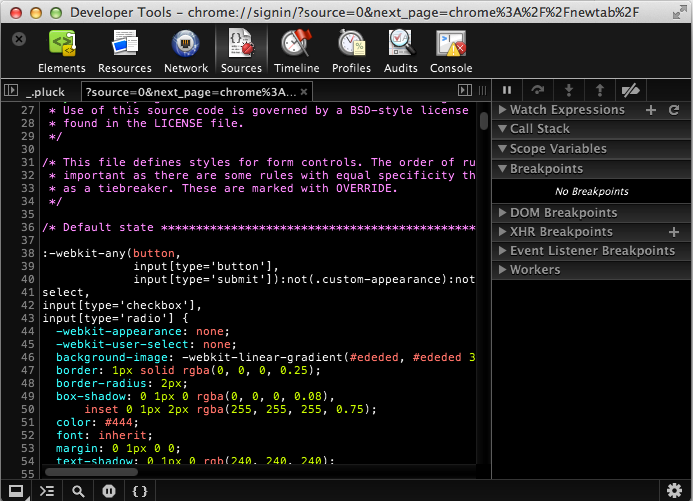Open the Network panel
Image resolution: width=693 pixels, height=501 pixels.
[x=186, y=51]
